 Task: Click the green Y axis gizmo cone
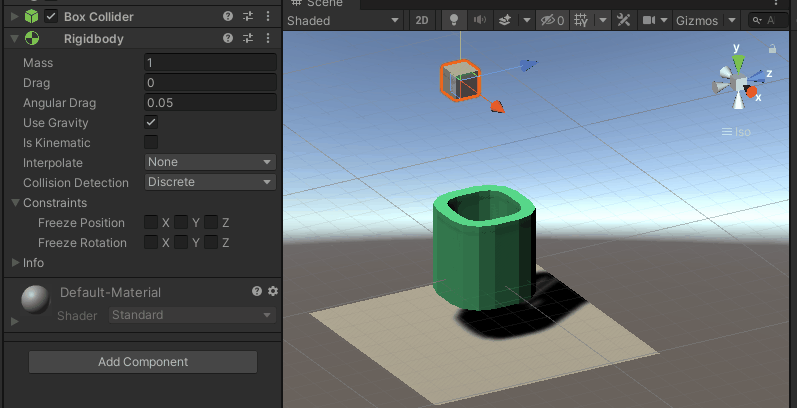pyautogui.click(x=739, y=63)
